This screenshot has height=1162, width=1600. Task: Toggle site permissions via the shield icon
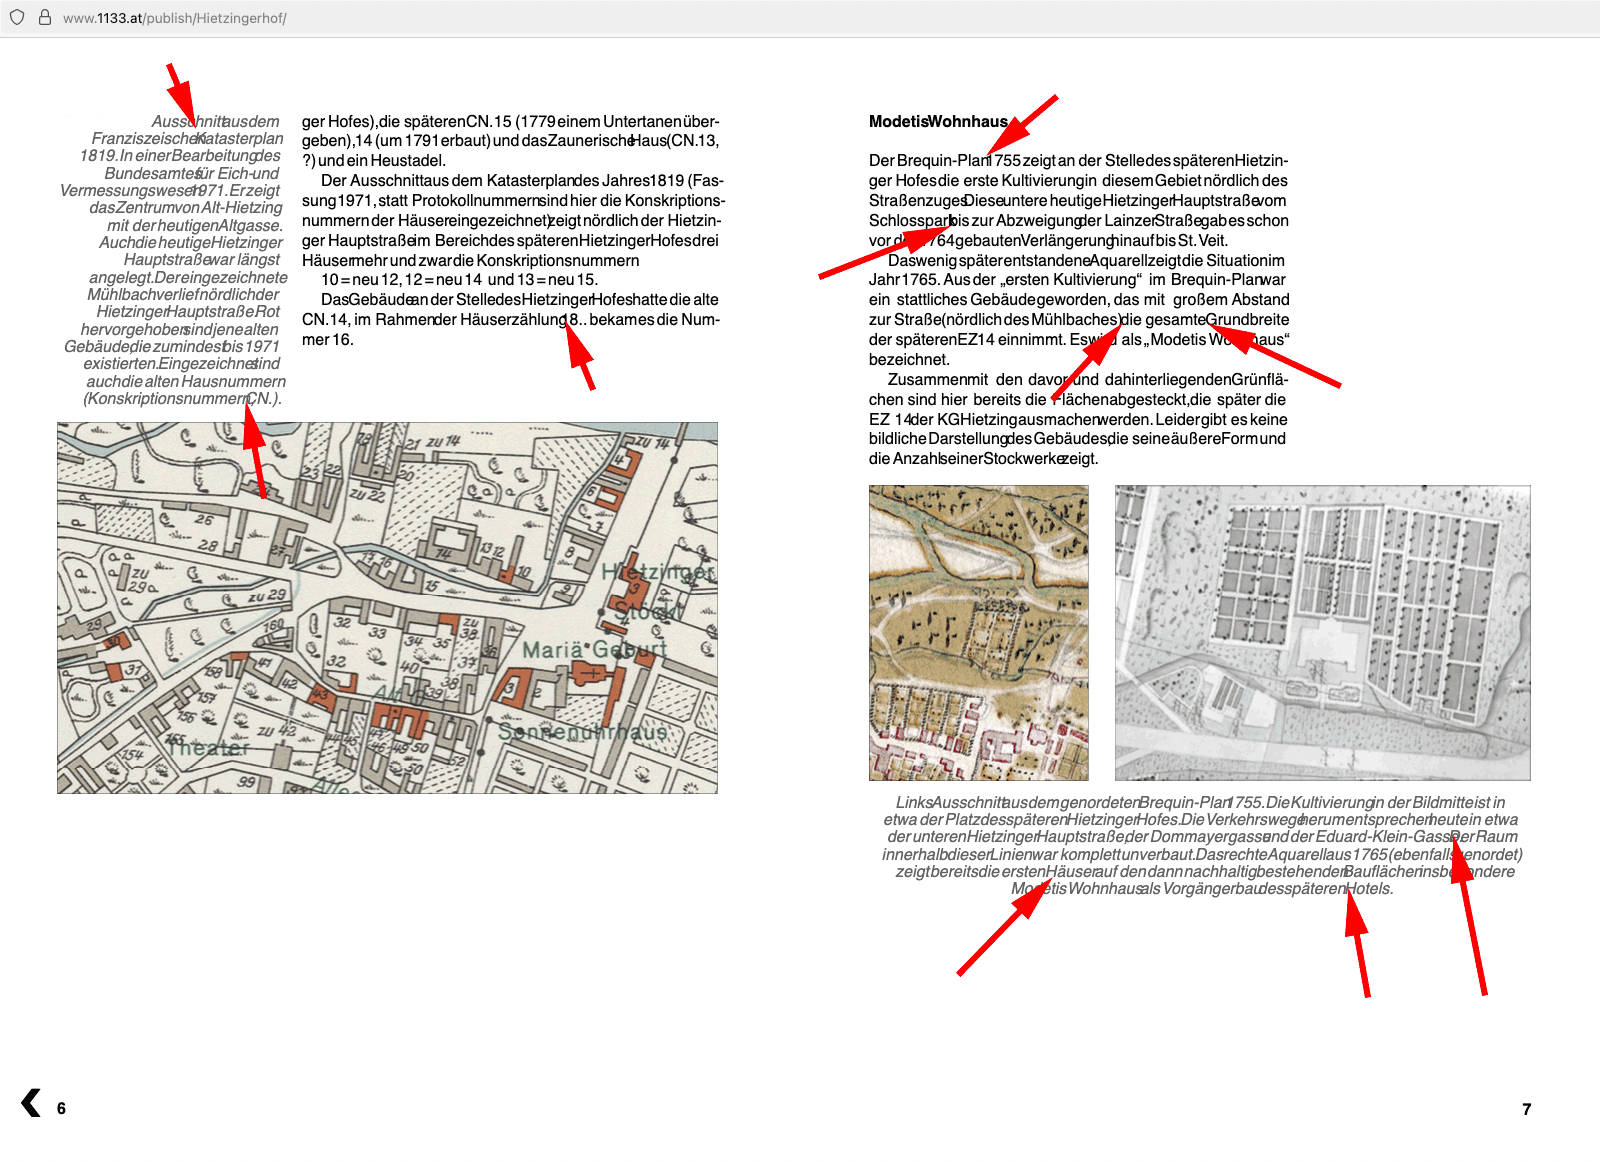[x=16, y=17]
